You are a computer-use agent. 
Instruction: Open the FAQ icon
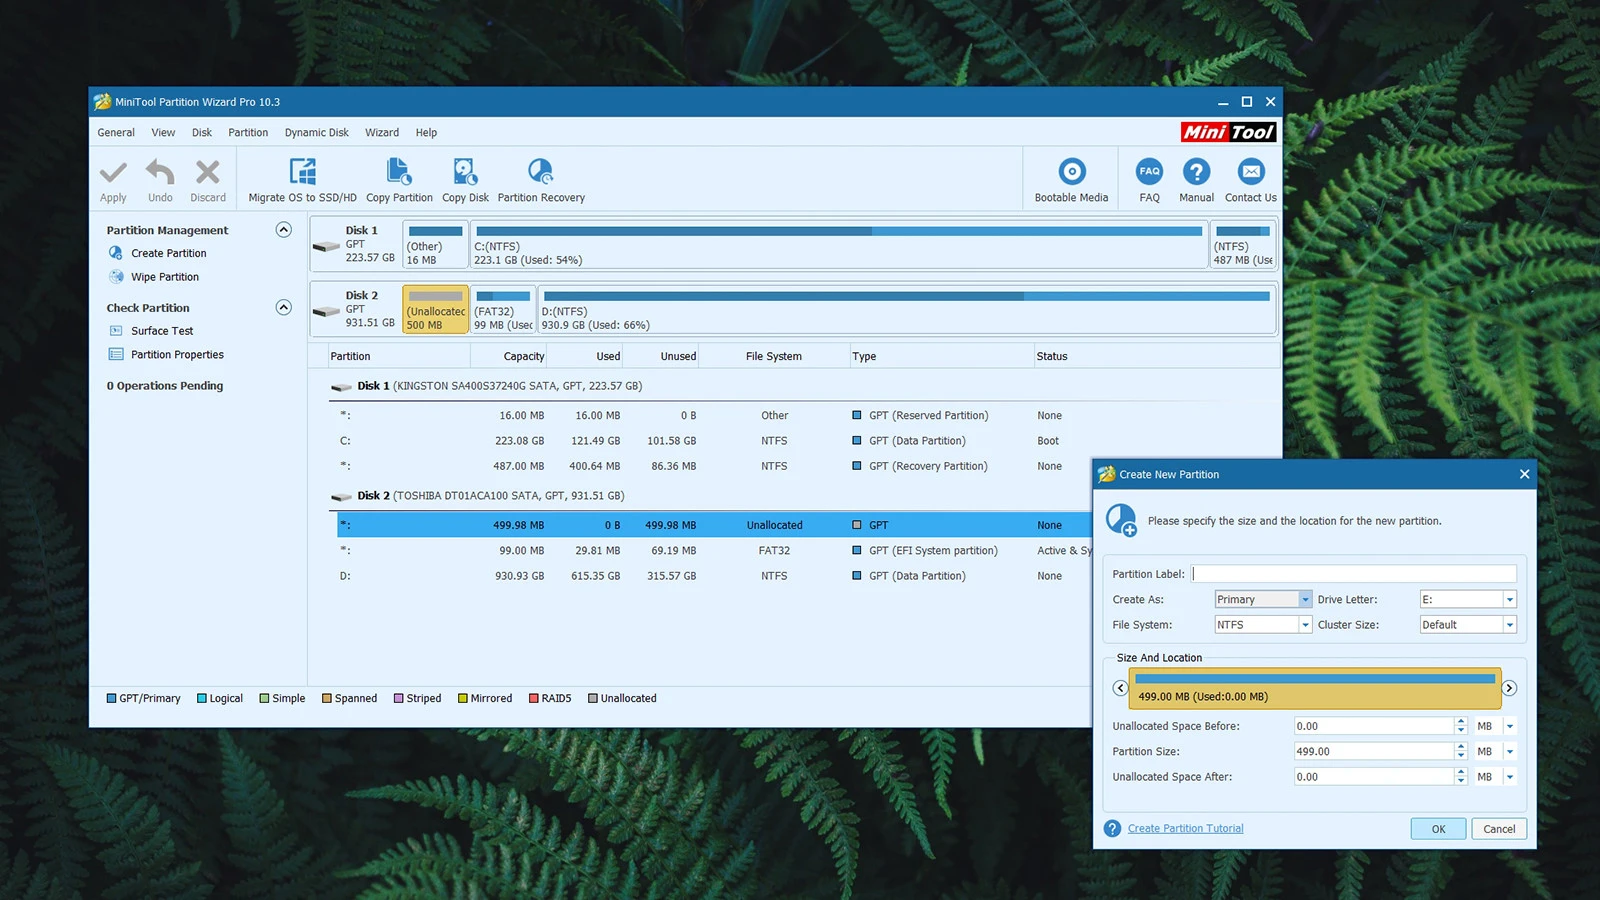click(x=1150, y=171)
